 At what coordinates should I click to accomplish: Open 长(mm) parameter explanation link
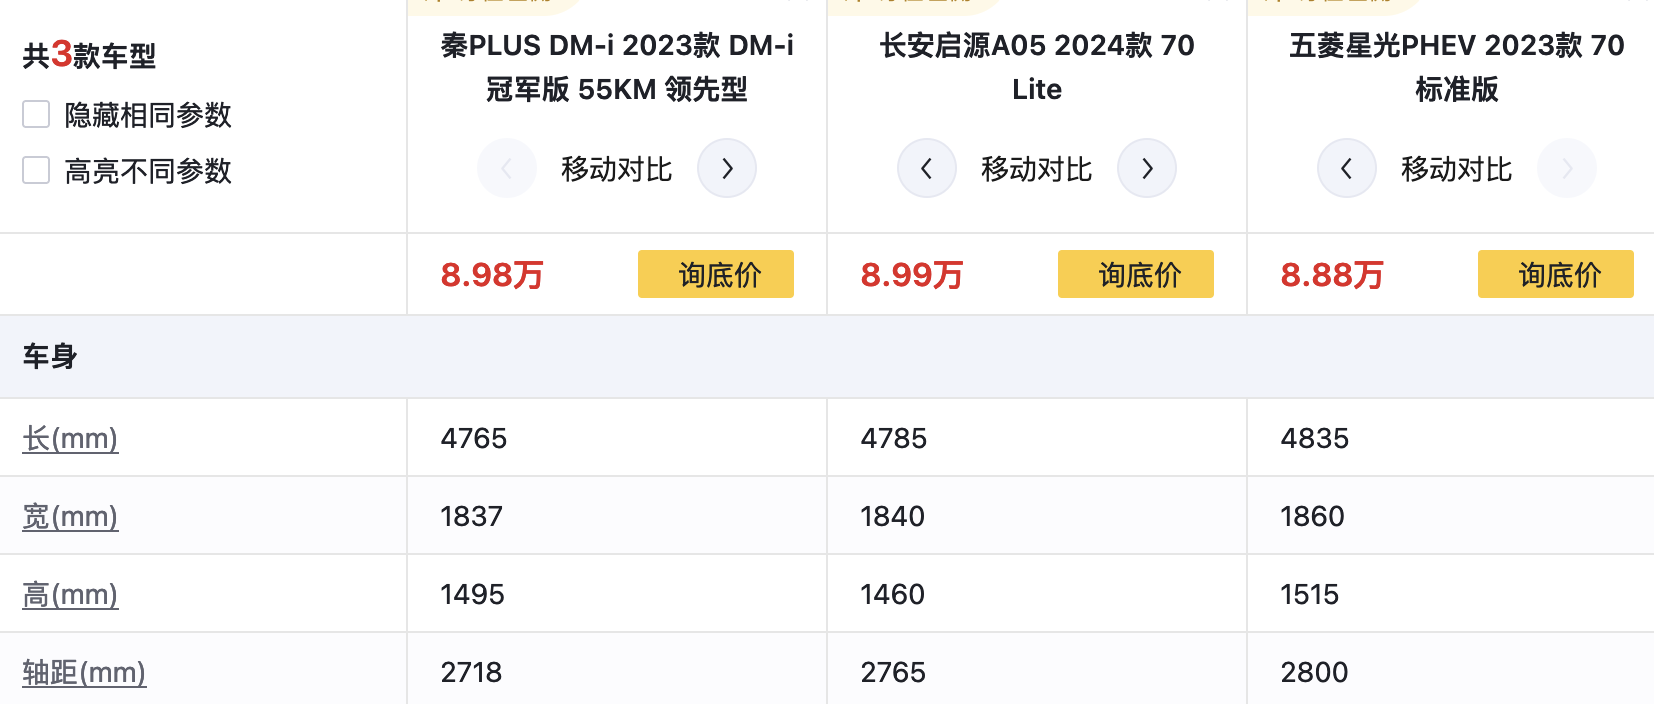[x=70, y=438]
